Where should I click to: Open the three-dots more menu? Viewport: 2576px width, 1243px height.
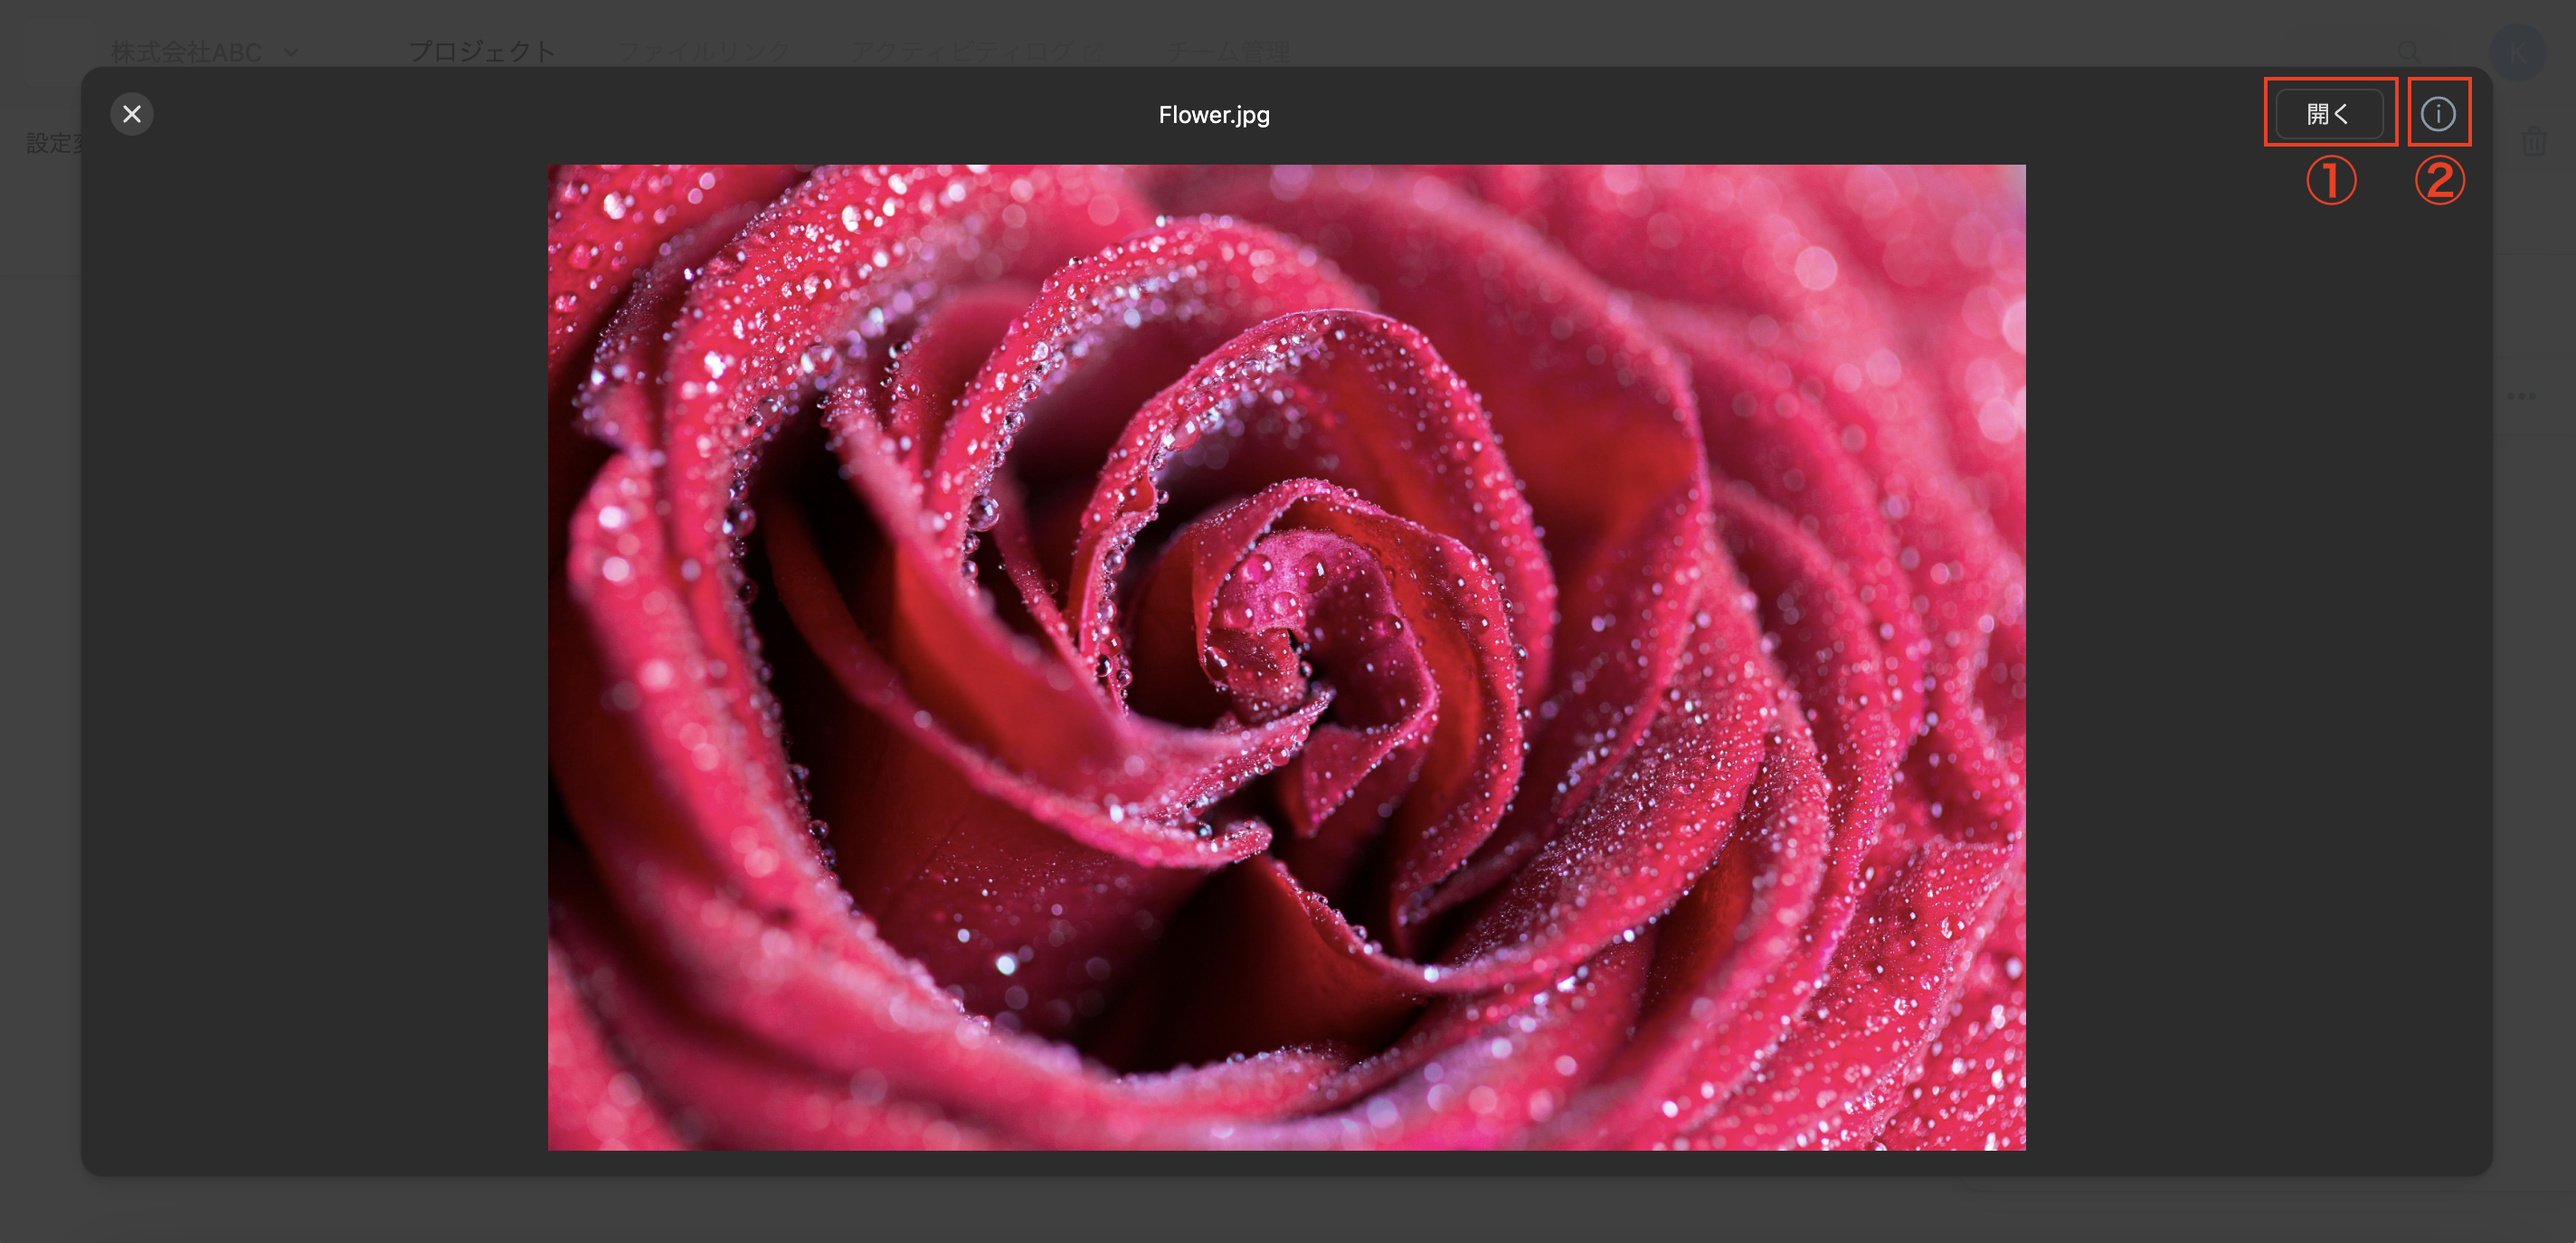[x=2522, y=396]
